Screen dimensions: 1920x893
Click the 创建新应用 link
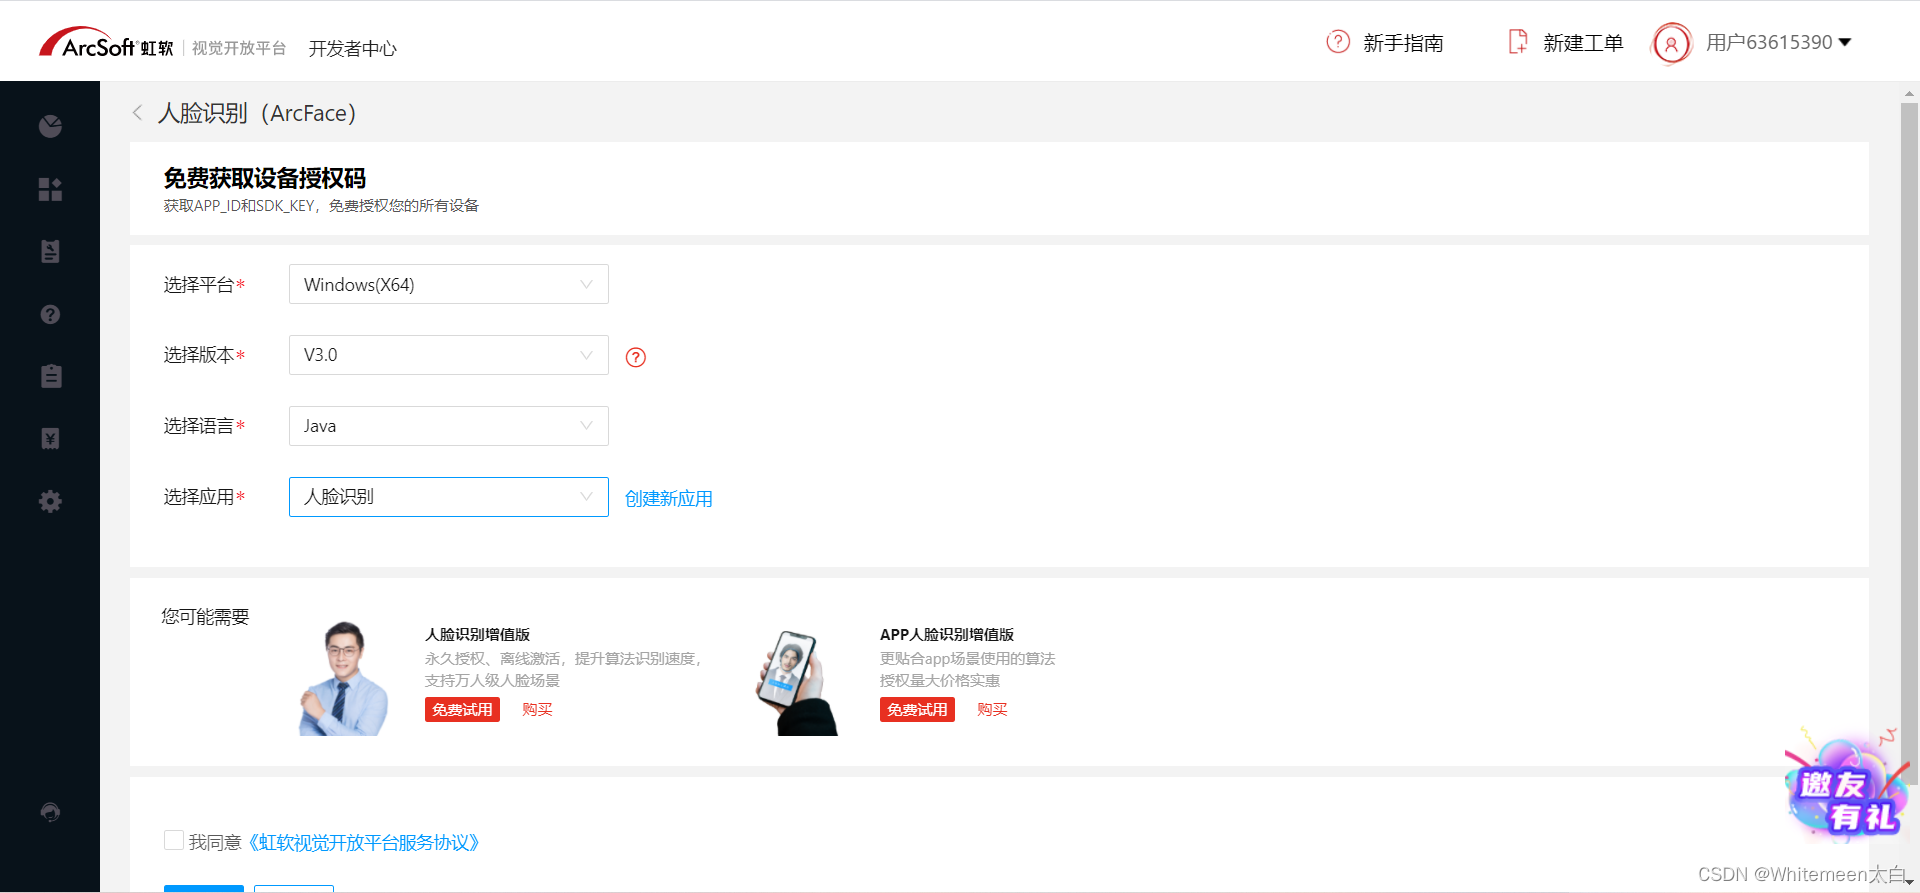coord(669,498)
